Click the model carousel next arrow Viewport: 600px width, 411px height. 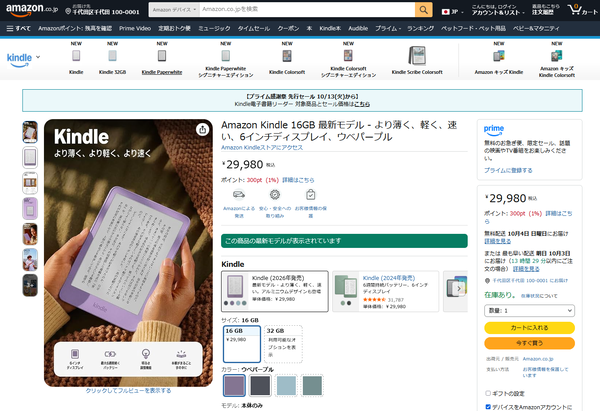[459, 289]
